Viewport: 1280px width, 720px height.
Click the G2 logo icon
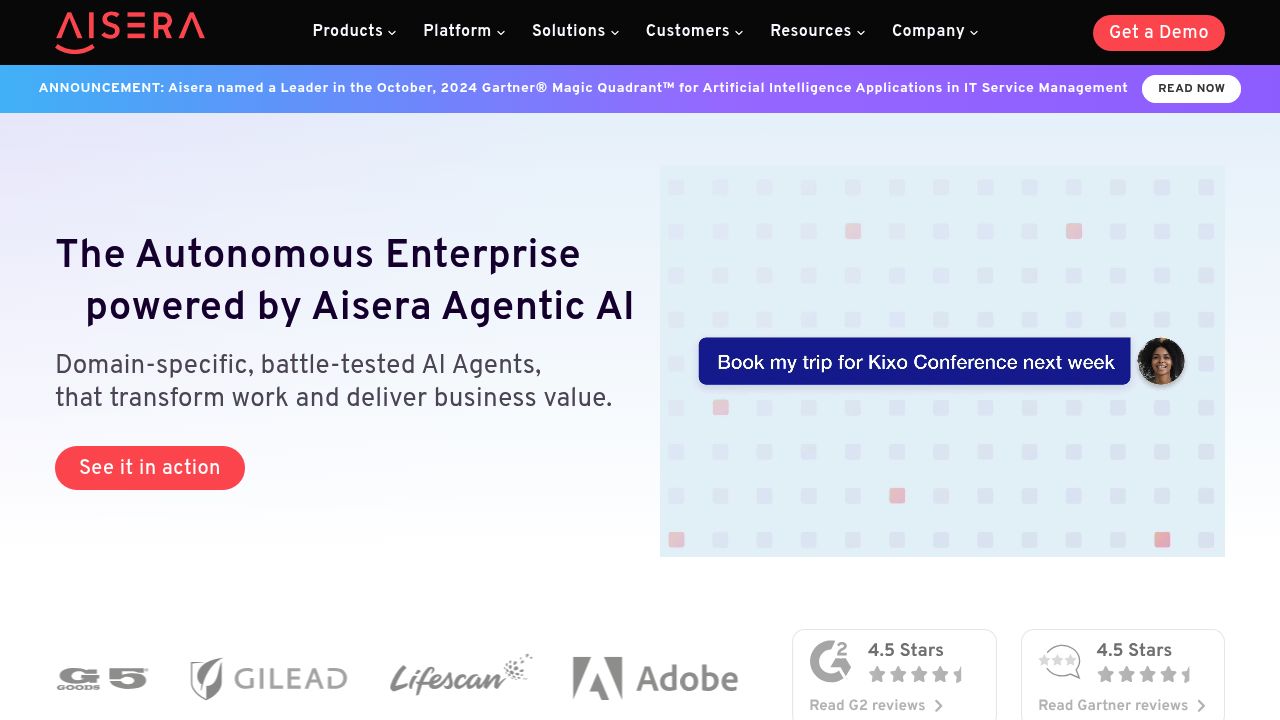(830, 661)
